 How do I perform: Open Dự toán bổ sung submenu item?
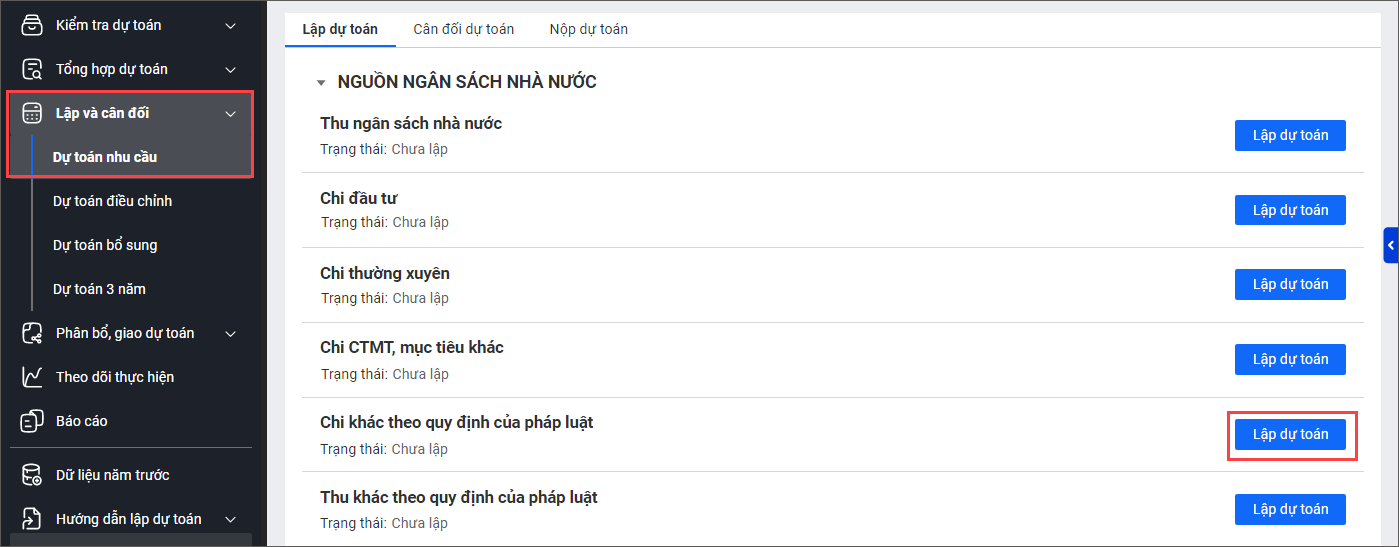point(105,245)
